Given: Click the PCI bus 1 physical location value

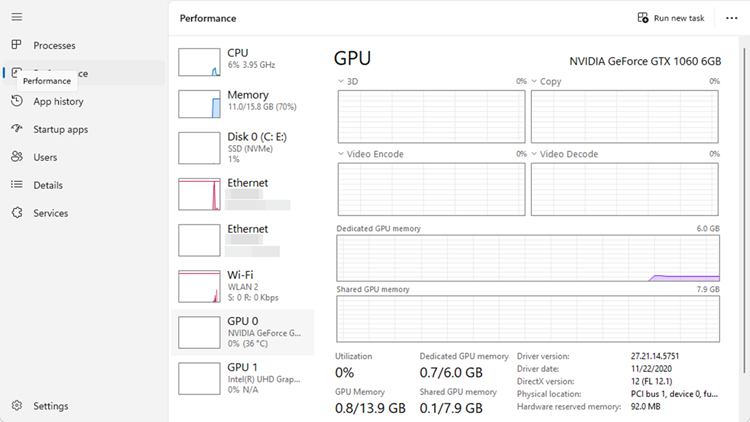Looking at the screenshot, I should (674, 394).
